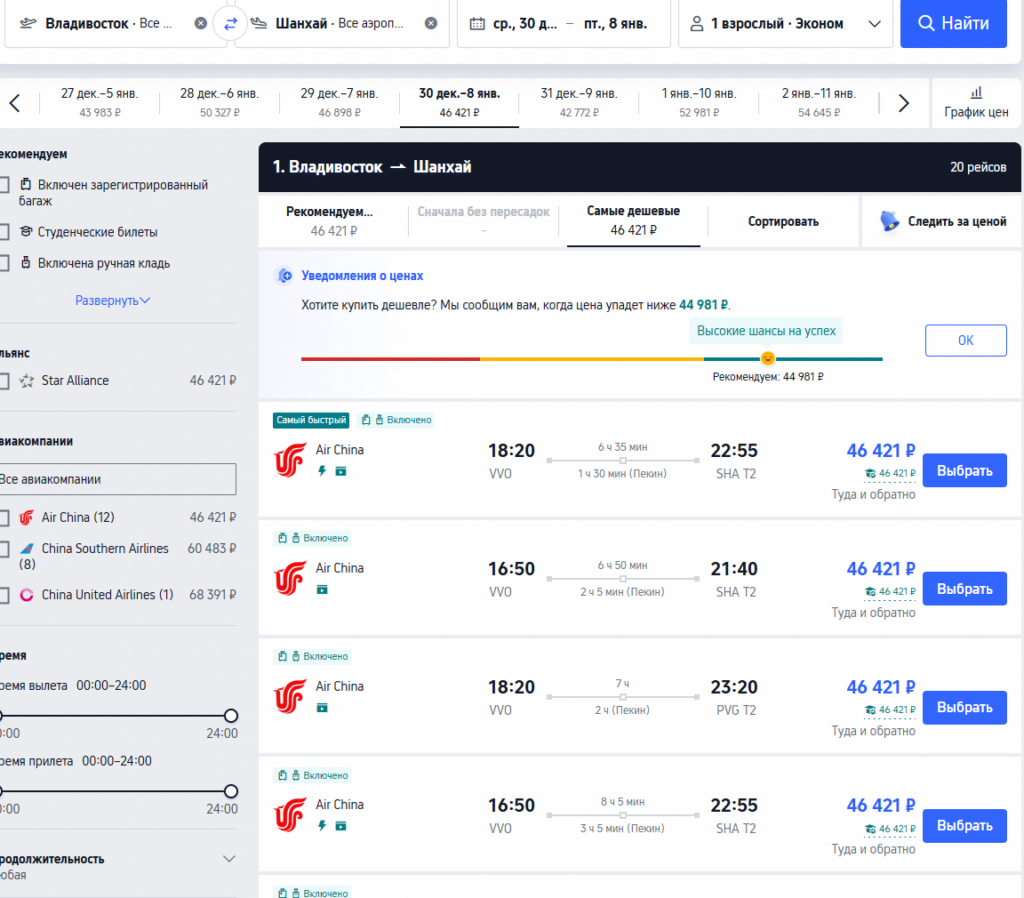1024x898 pixels.
Task: Tick the China United Airlines checkbox
Action: tap(4, 595)
